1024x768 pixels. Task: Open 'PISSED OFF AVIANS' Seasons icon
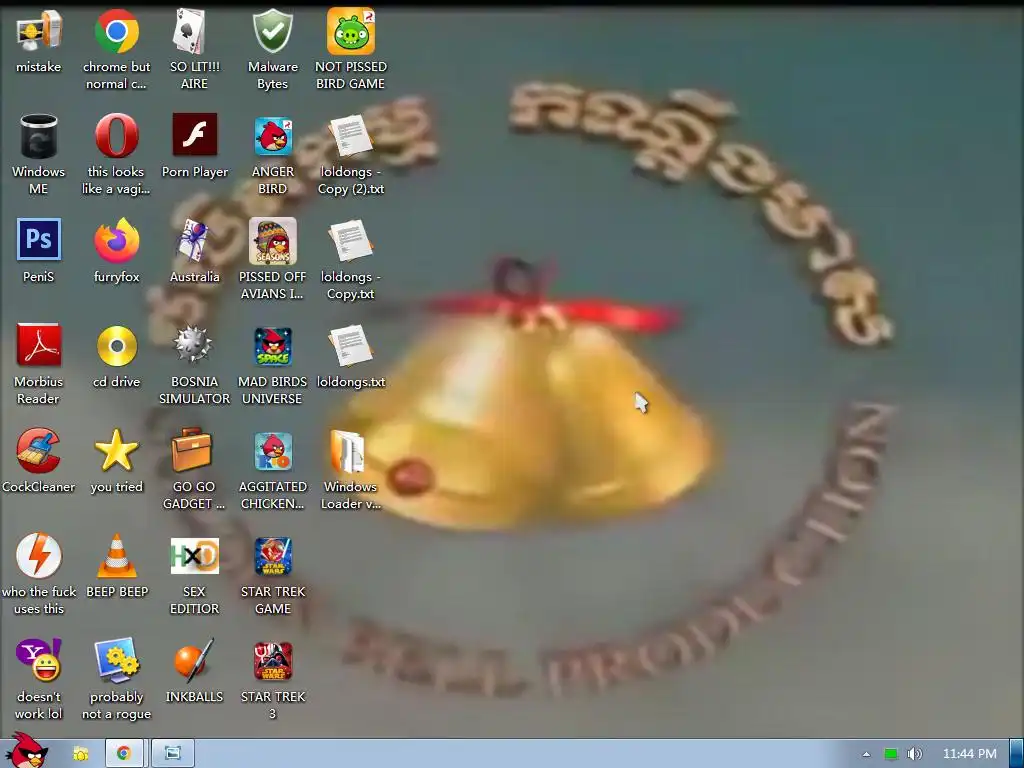(x=272, y=241)
